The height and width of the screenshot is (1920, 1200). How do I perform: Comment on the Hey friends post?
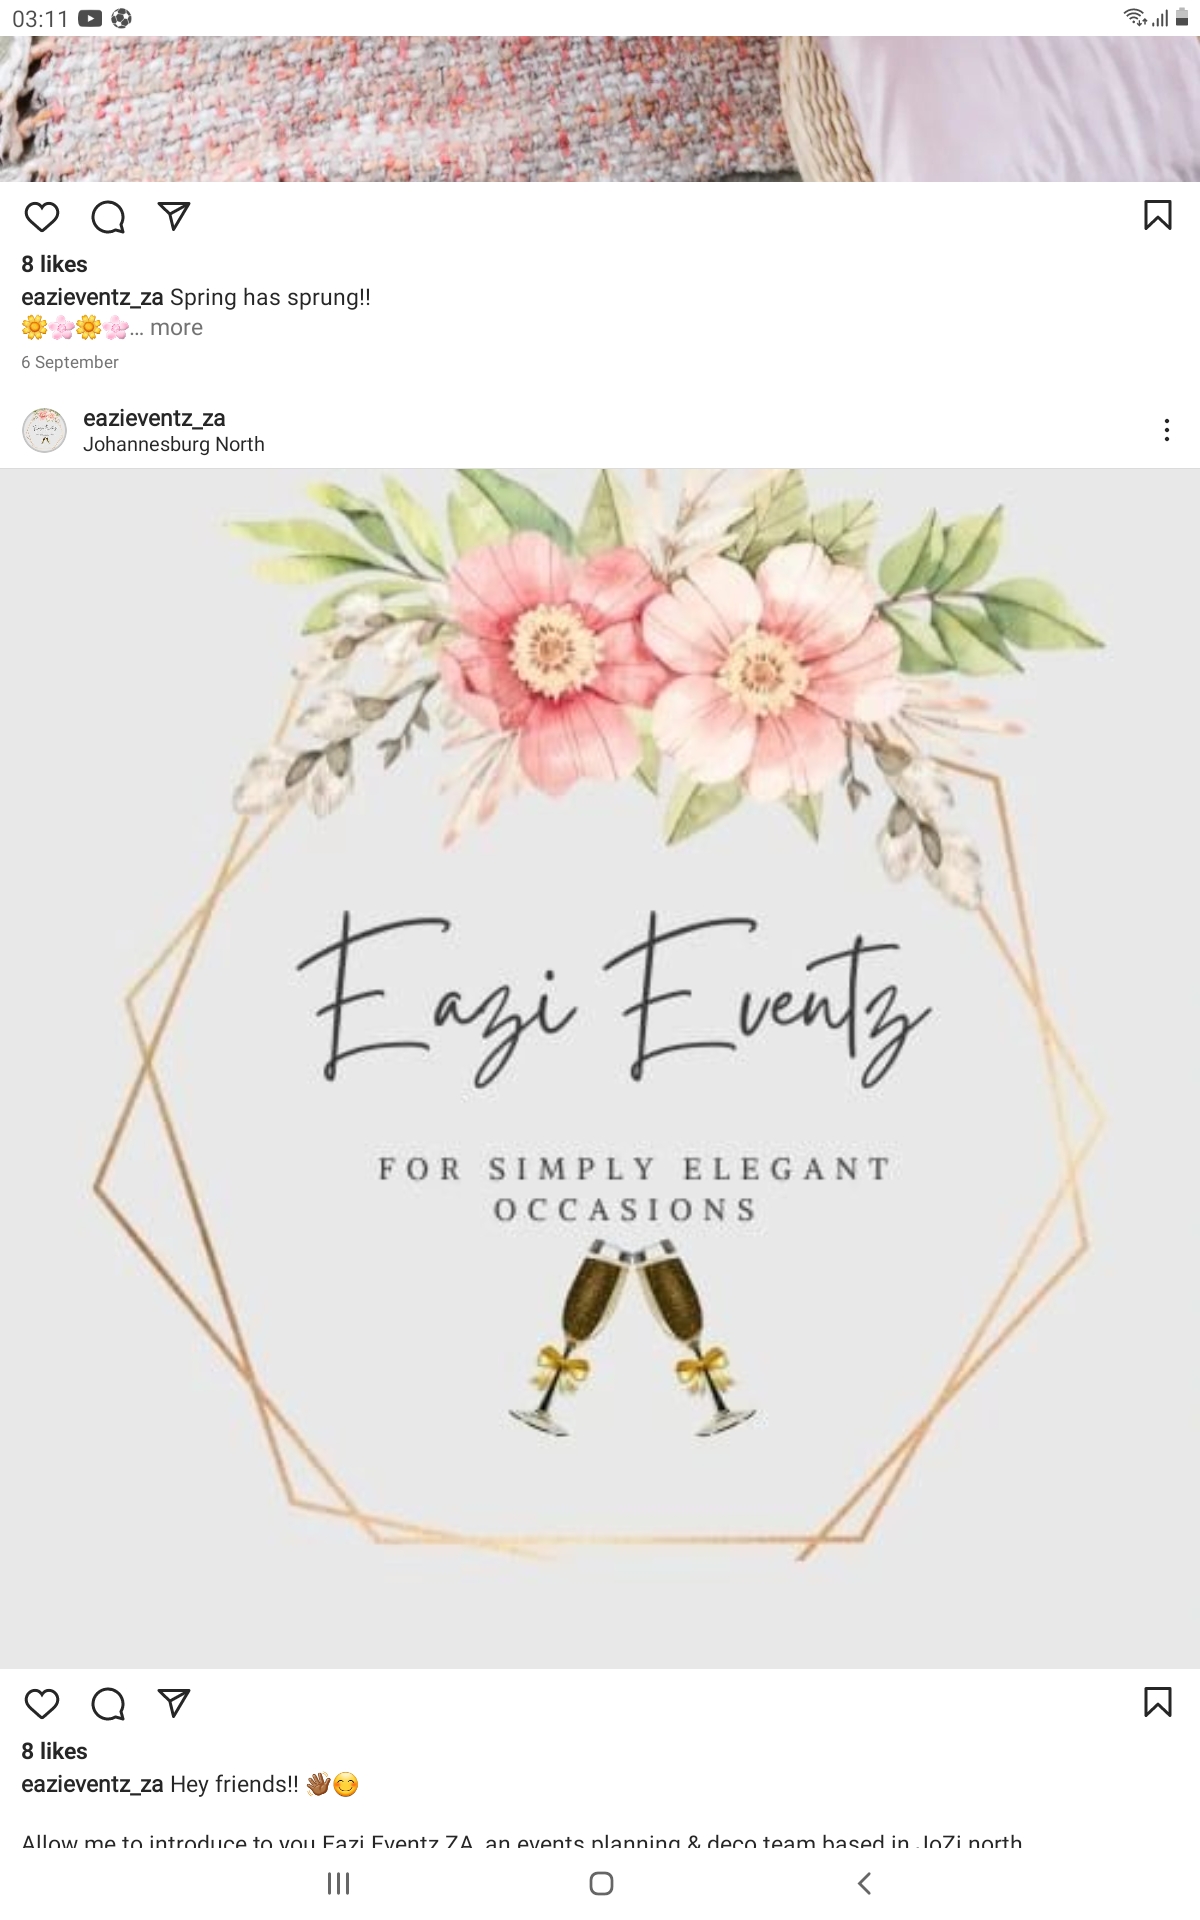108,1704
